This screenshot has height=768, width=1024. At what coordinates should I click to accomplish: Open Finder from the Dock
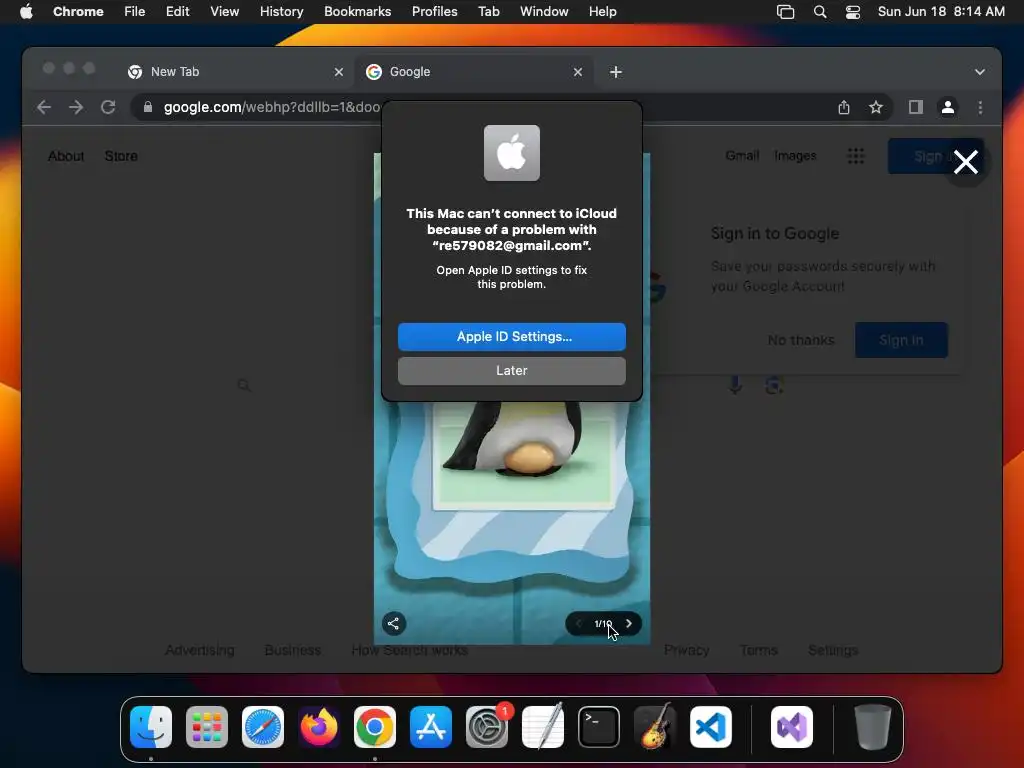(x=151, y=727)
